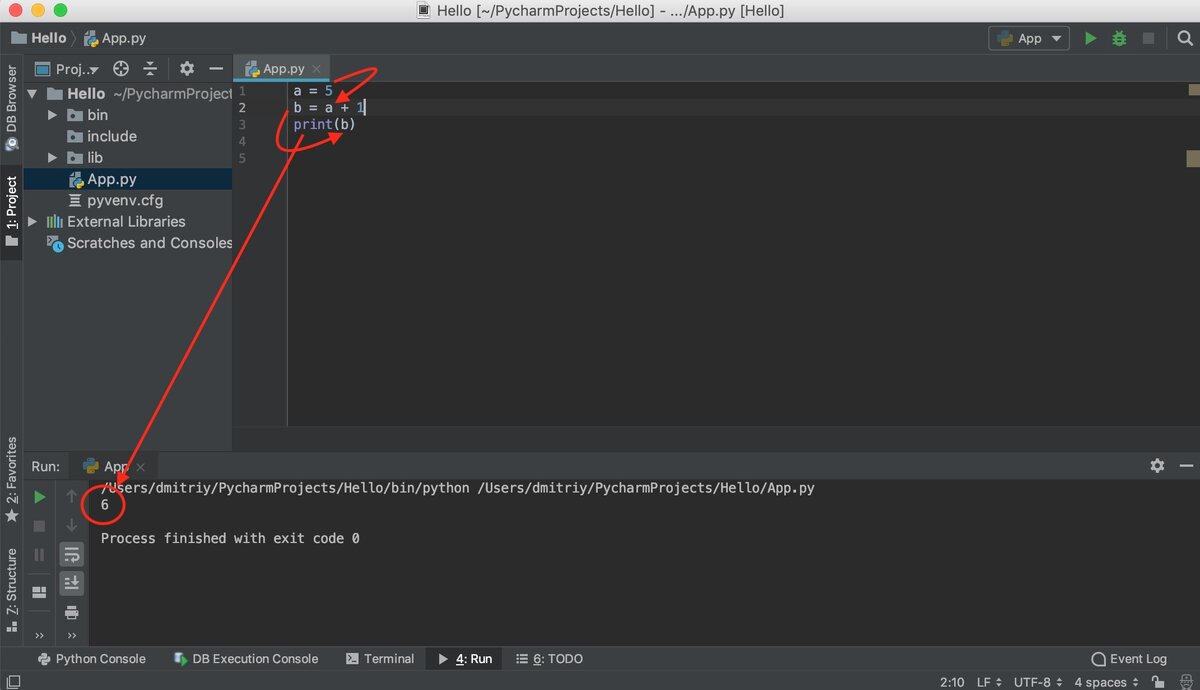Show more console toolbar actions chevron

[x=71, y=635]
